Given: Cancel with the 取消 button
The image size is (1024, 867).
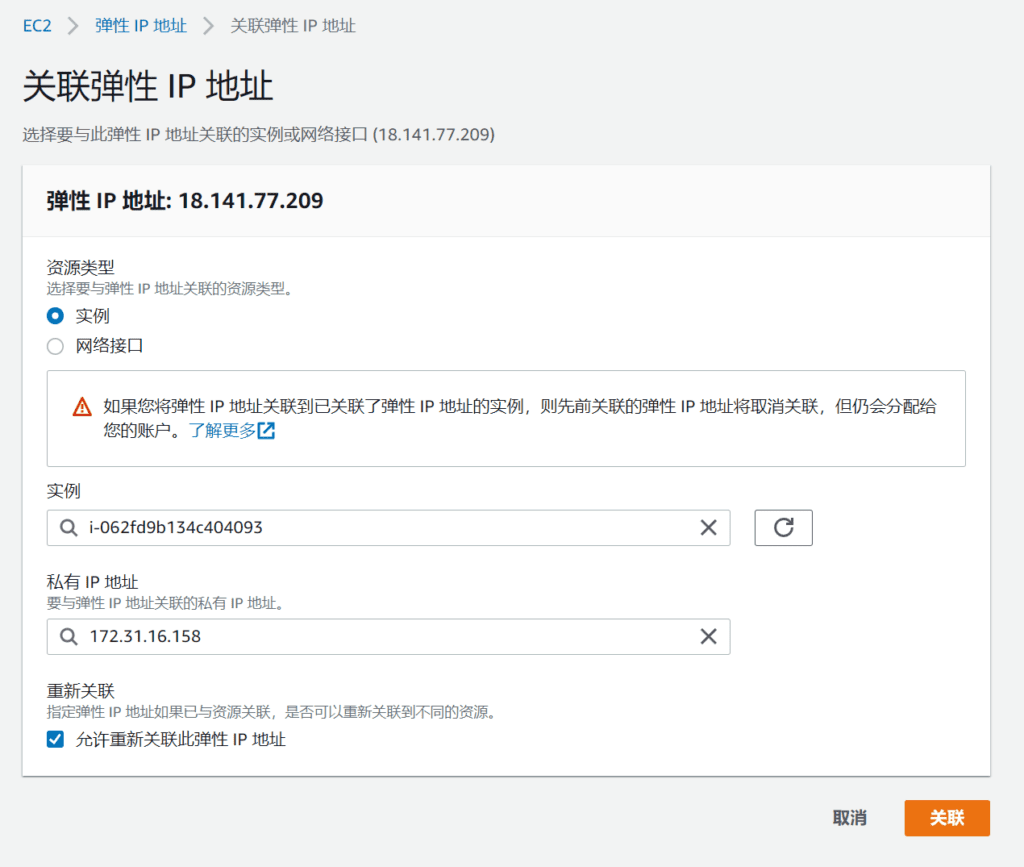Looking at the screenshot, I should tap(849, 817).
